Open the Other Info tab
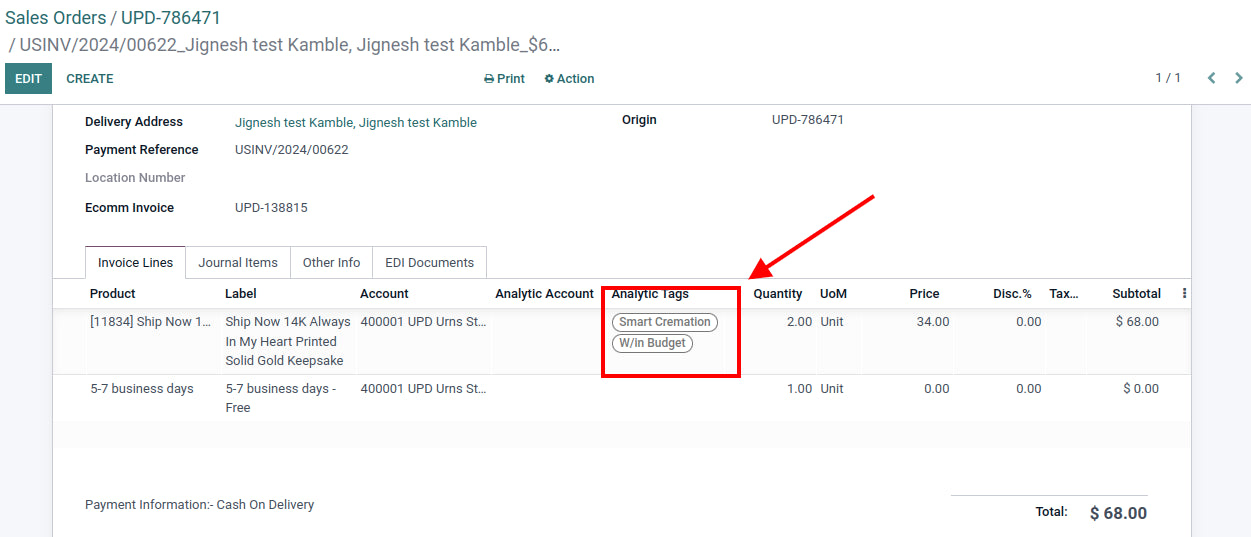Screen dimensions: 1251x537 pos(331,263)
